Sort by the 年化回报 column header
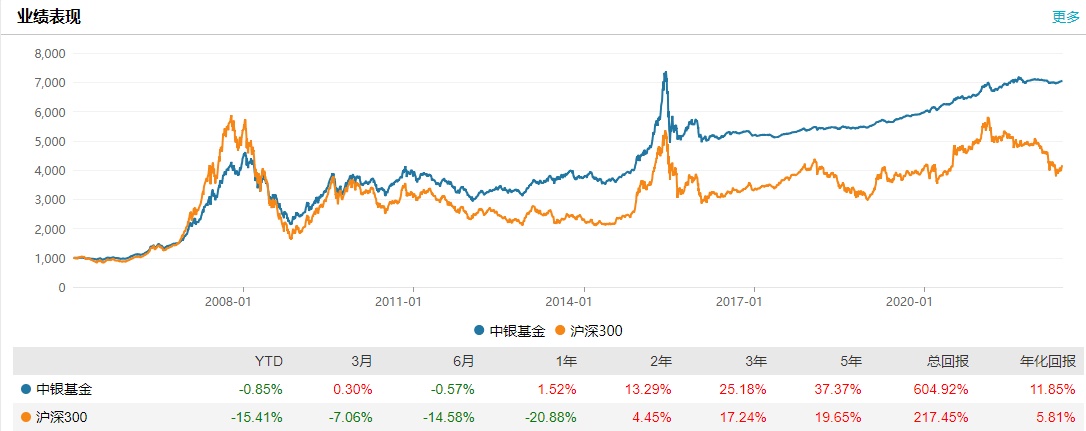The width and height of the screenshot is (1086, 431). click(x=1050, y=362)
